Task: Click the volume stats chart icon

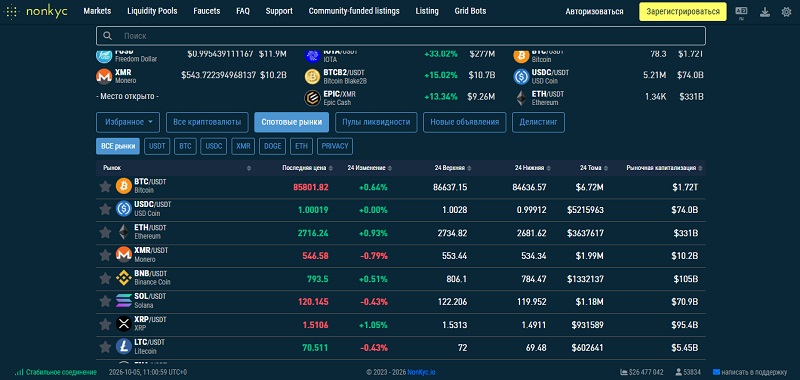Action: click(623, 372)
